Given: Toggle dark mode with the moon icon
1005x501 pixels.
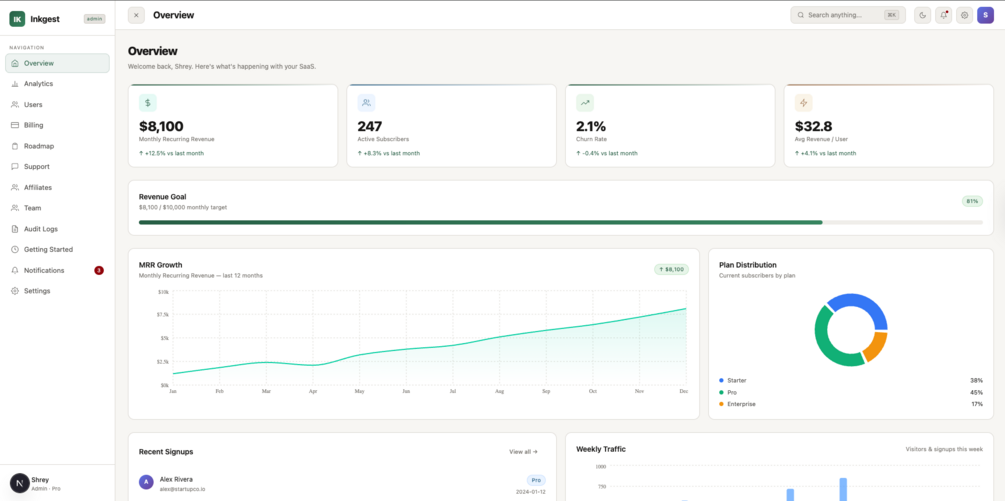Looking at the screenshot, I should 922,15.
